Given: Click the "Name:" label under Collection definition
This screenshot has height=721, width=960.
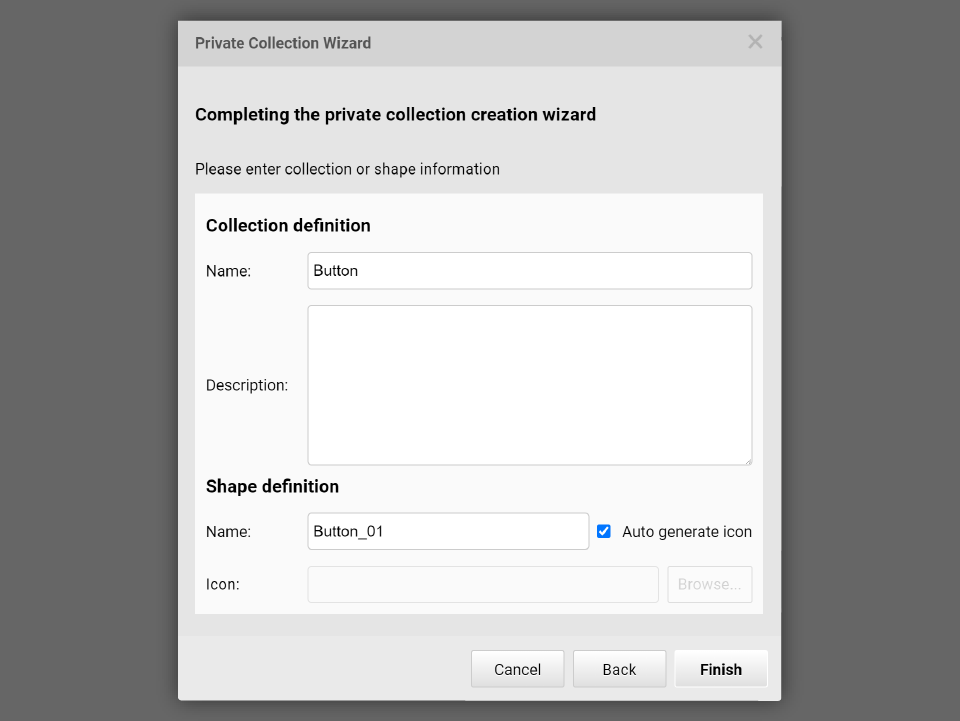Looking at the screenshot, I should pyautogui.click(x=228, y=271).
